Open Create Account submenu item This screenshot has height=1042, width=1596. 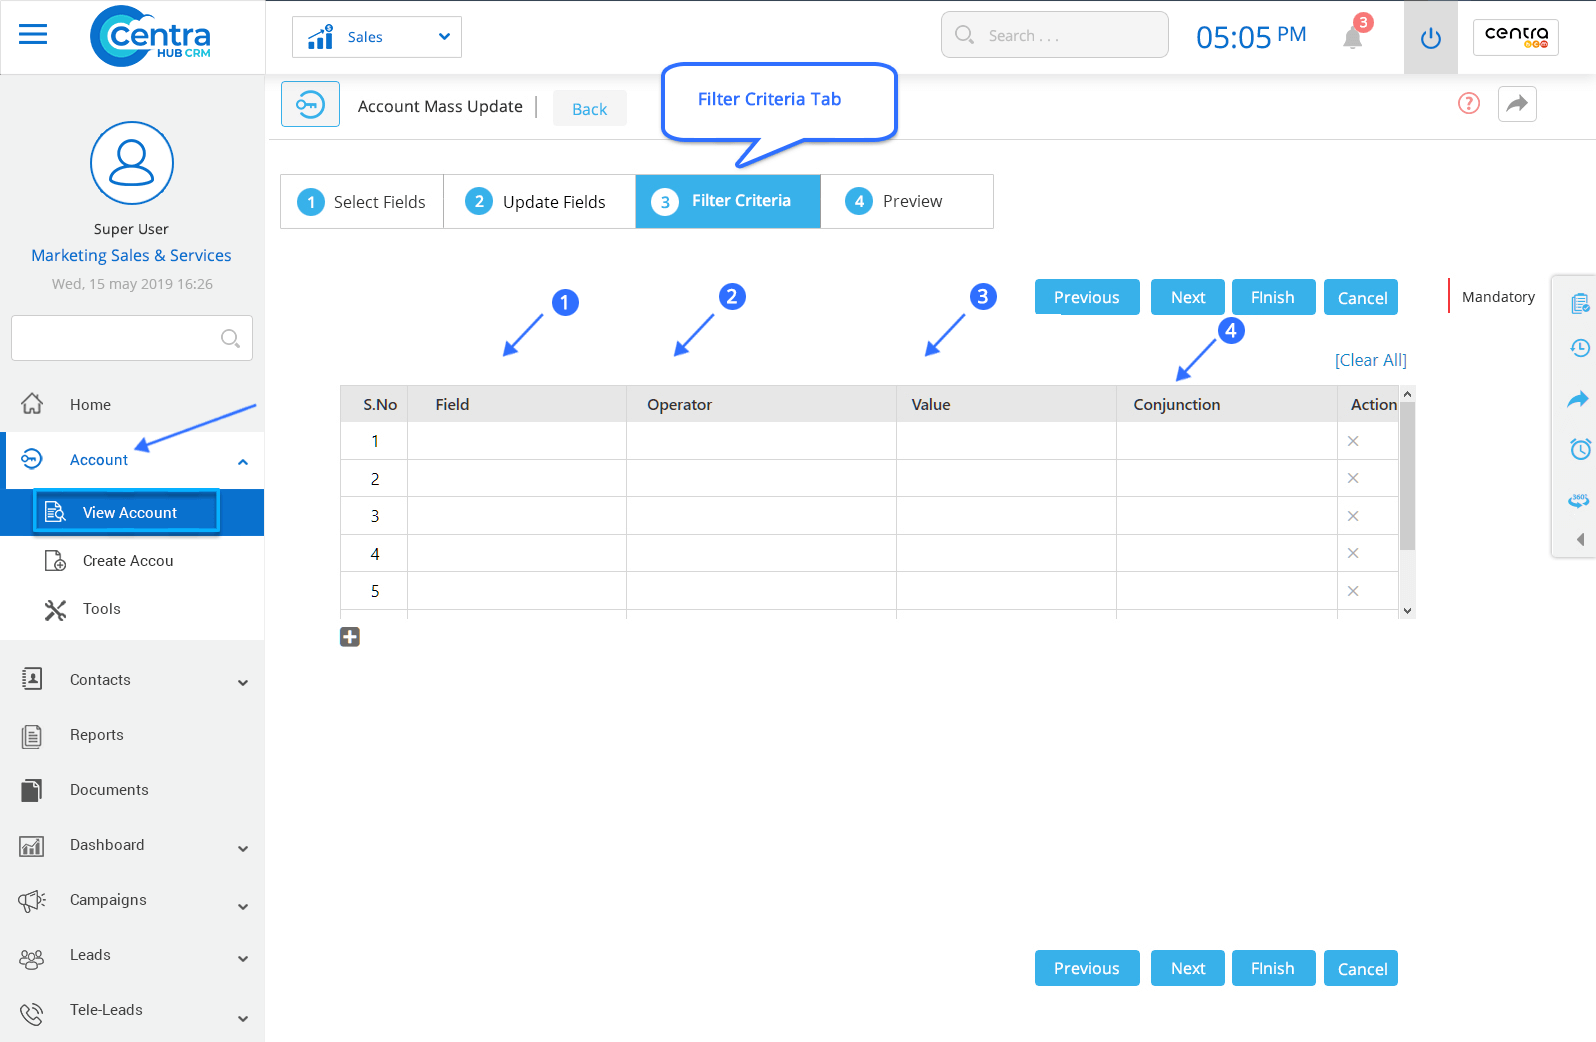point(128,561)
